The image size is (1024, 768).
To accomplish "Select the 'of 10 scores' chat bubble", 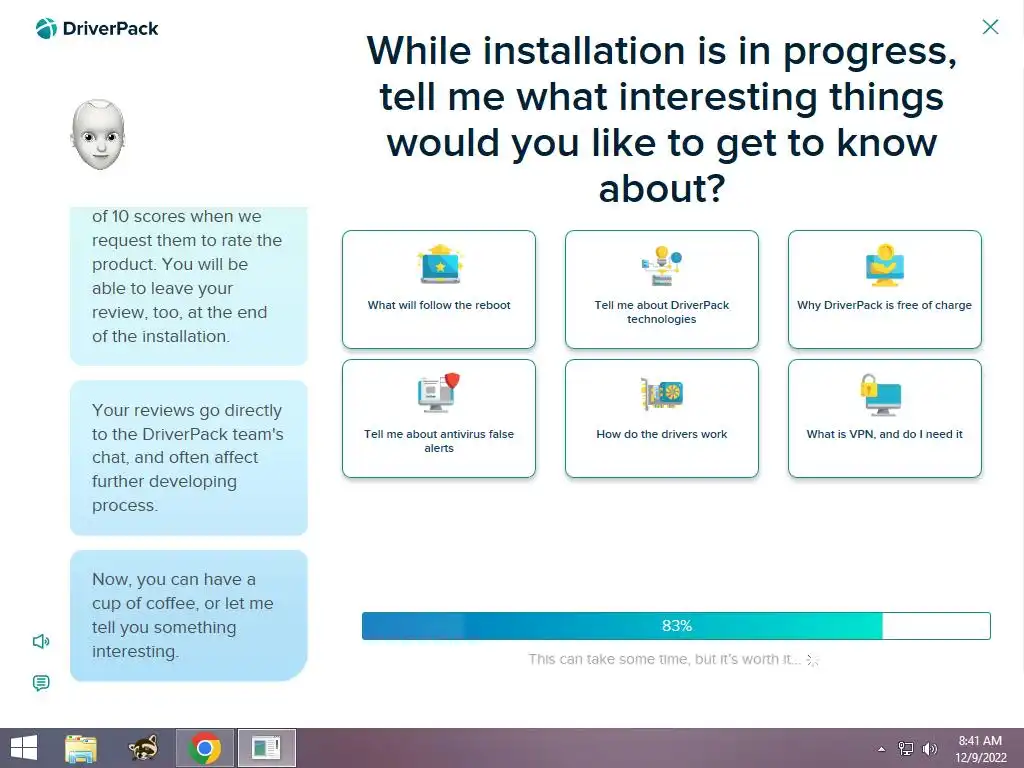I will (189, 286).
